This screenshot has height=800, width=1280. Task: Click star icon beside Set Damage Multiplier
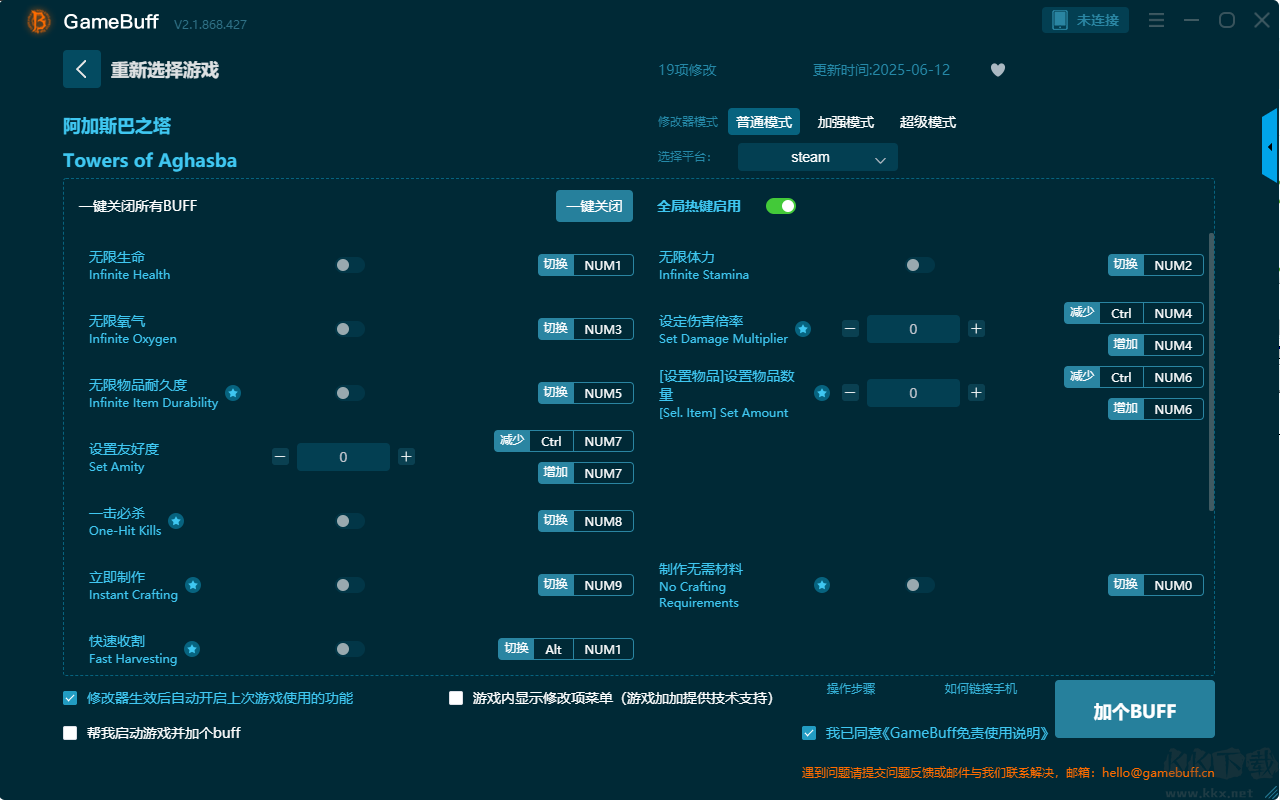pyautogui.click(x=803, y=329)
